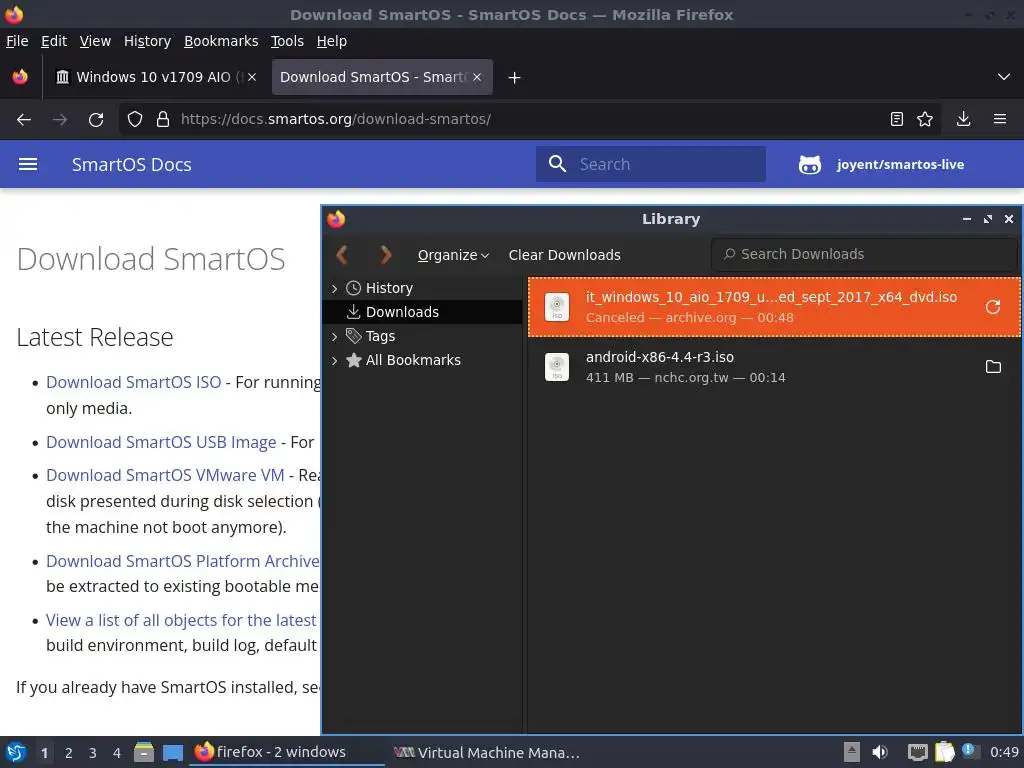Select the android-x86-4.4-r3.iso download entry
This screenshot has width=1024, height=768.
pyautogui.click(x=774, y=367)
